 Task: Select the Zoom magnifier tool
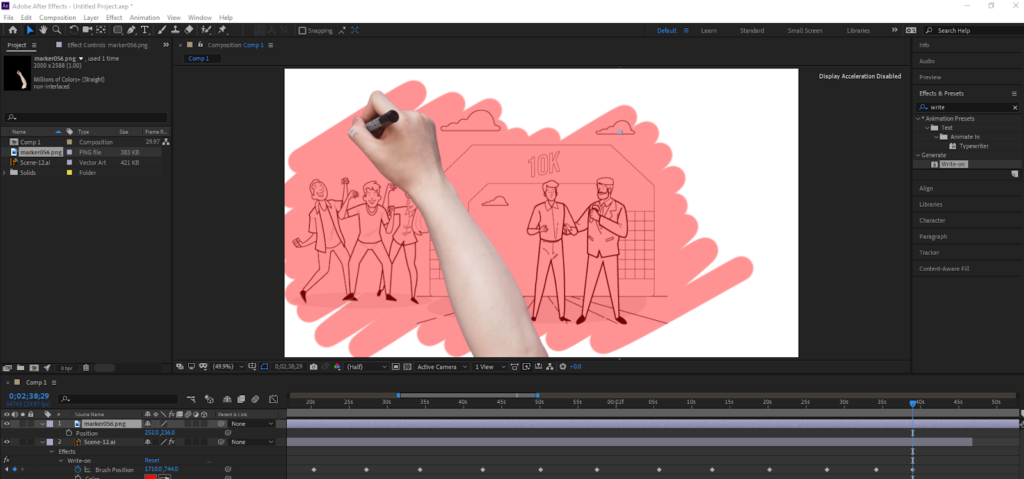click(57, 30)
